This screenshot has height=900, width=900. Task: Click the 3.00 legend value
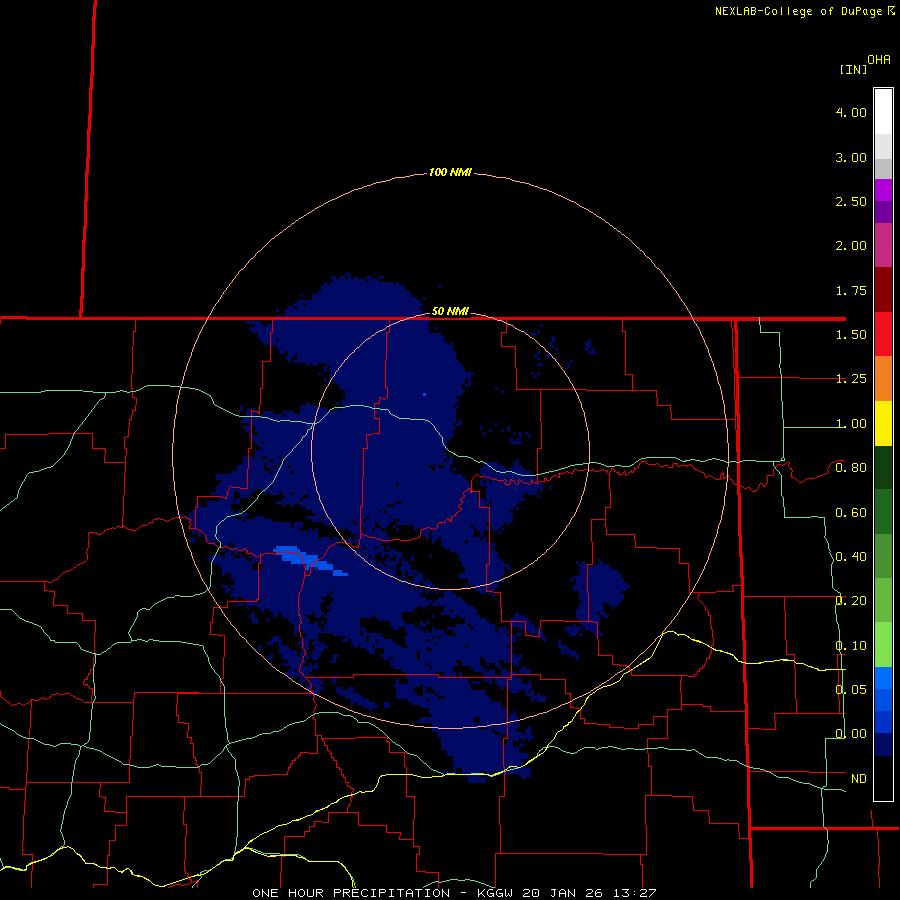(x=851, y=157)
